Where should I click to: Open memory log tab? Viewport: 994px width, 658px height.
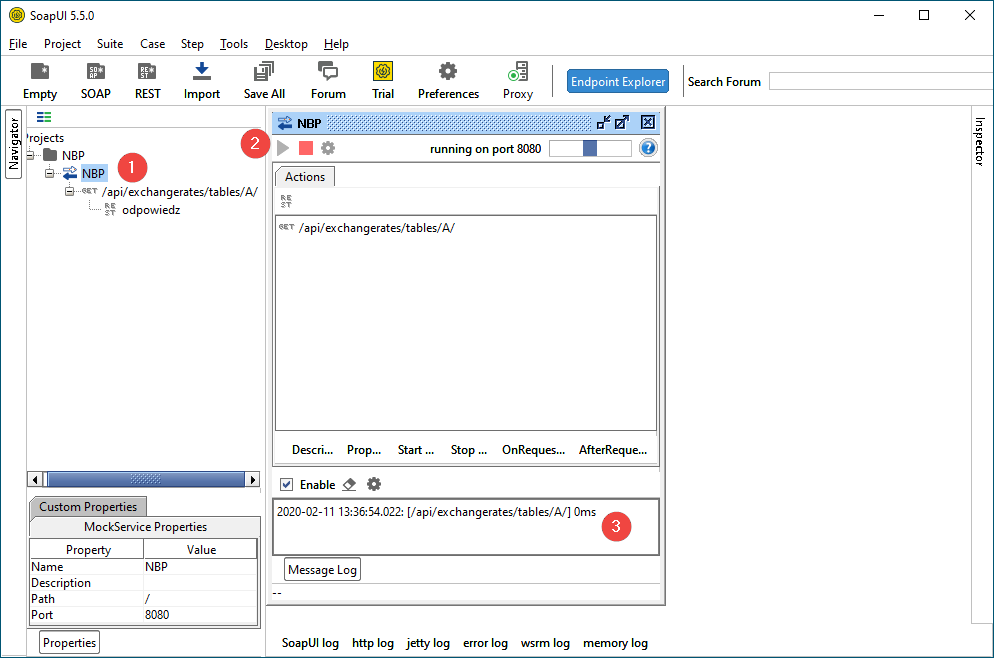(615, 643)
